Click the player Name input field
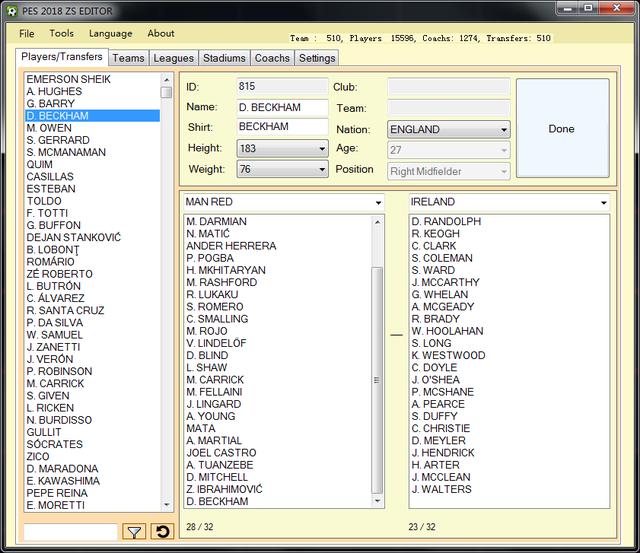Screen dimensions: 640x553 click(x=282, y=108)
